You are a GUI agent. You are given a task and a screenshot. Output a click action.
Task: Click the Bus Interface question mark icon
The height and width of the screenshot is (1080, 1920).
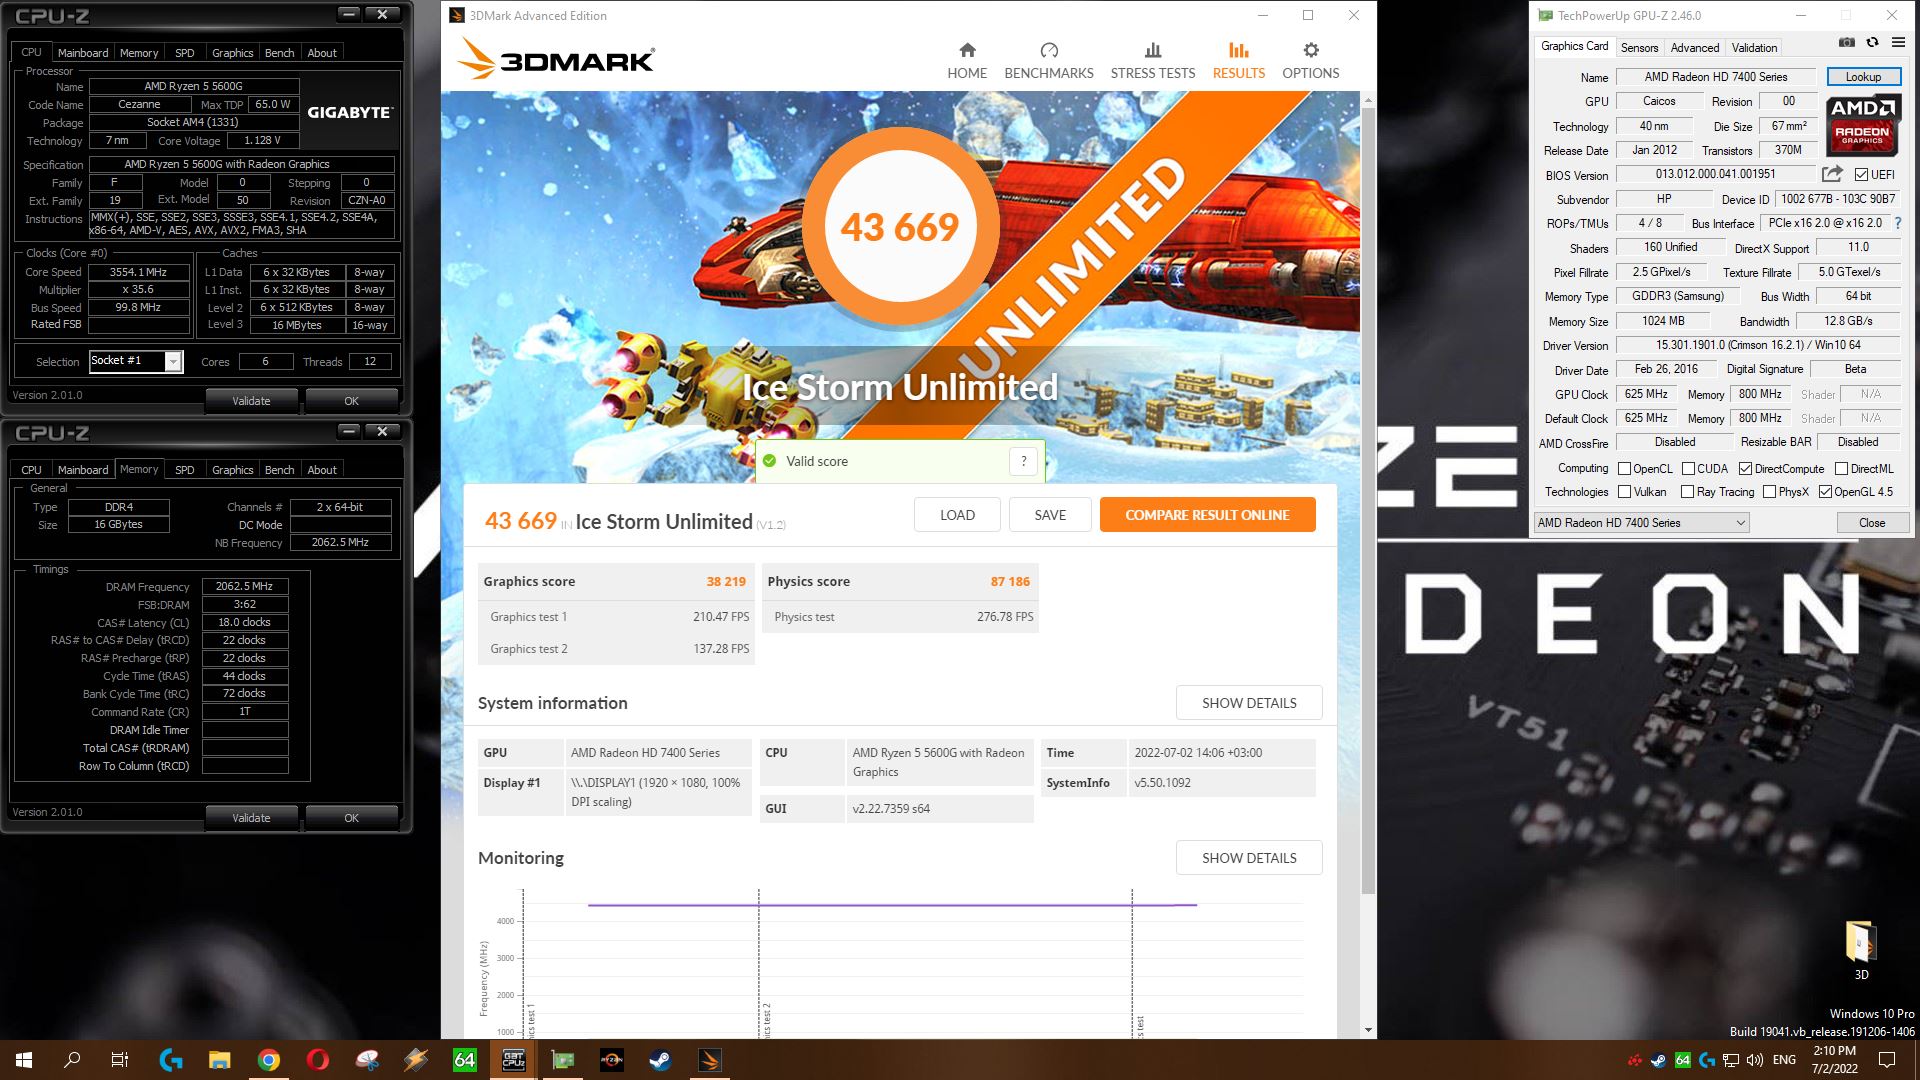[1898, 223]
